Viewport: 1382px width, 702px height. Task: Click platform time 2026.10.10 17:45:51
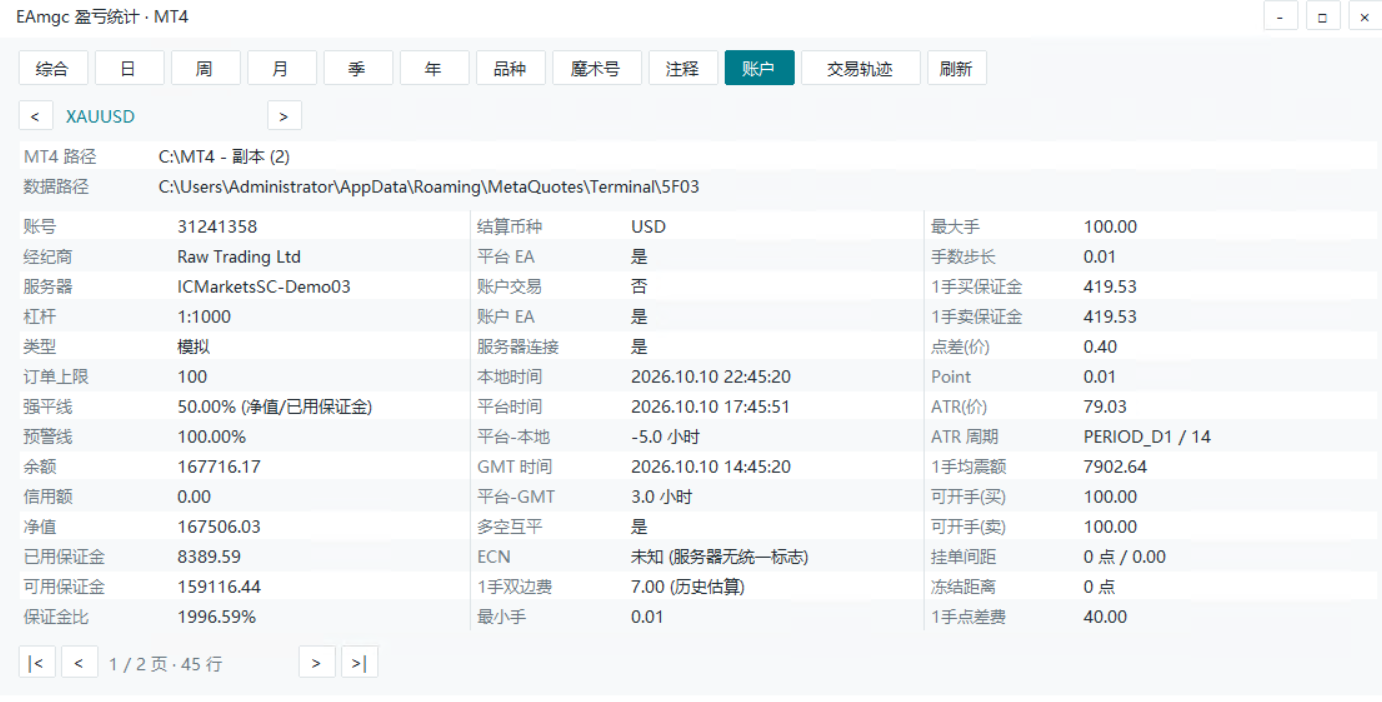[711, 407]
